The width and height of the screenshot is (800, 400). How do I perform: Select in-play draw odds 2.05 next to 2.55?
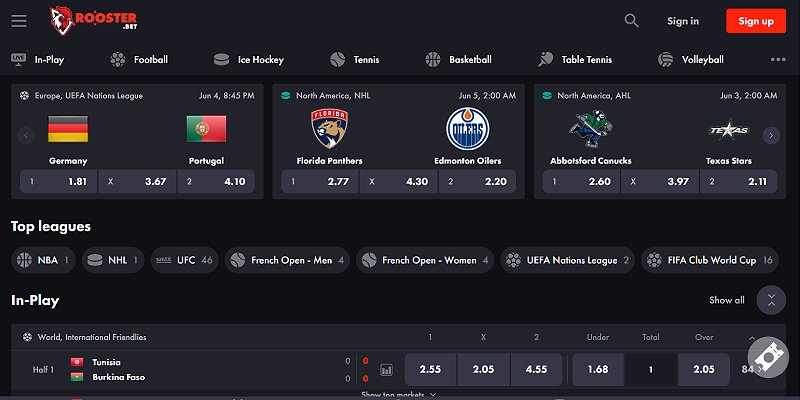pyautogui.click(x=483, y=370)
